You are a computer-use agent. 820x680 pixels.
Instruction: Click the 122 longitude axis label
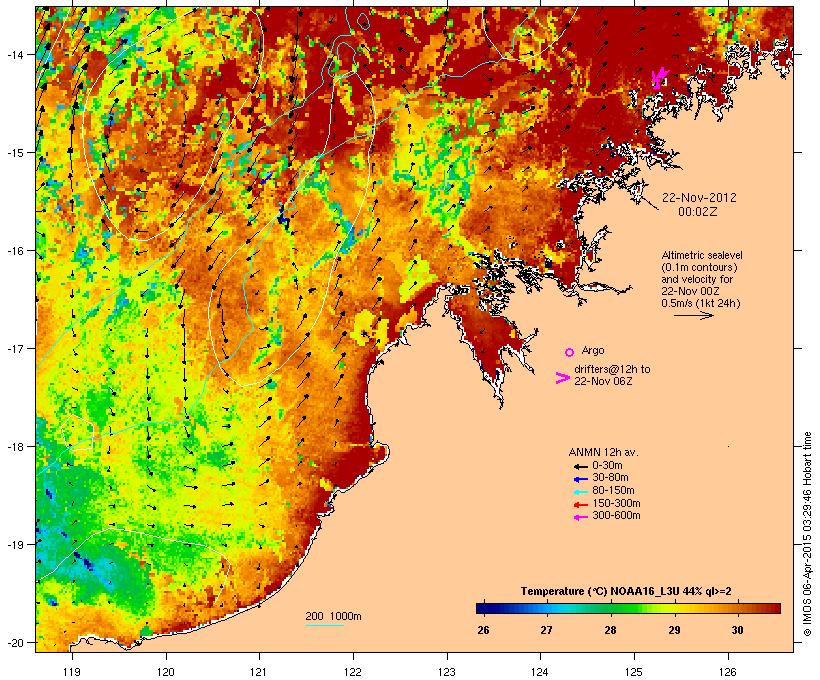coord(353,672)
